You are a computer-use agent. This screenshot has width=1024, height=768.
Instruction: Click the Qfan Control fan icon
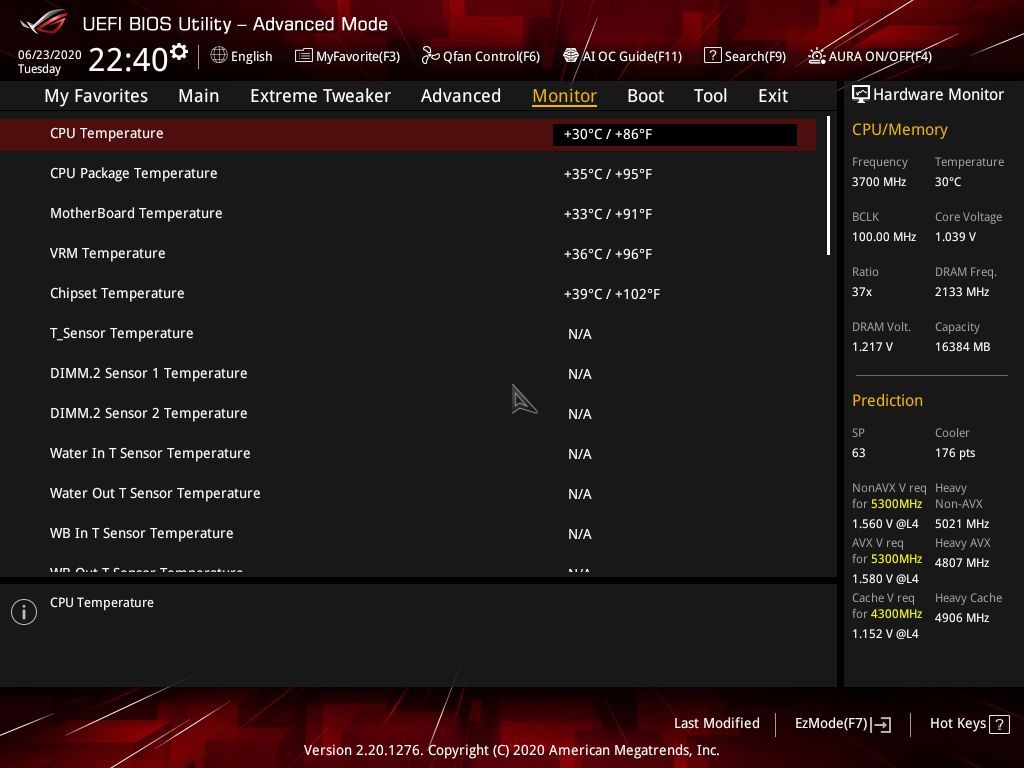point(430,56)
